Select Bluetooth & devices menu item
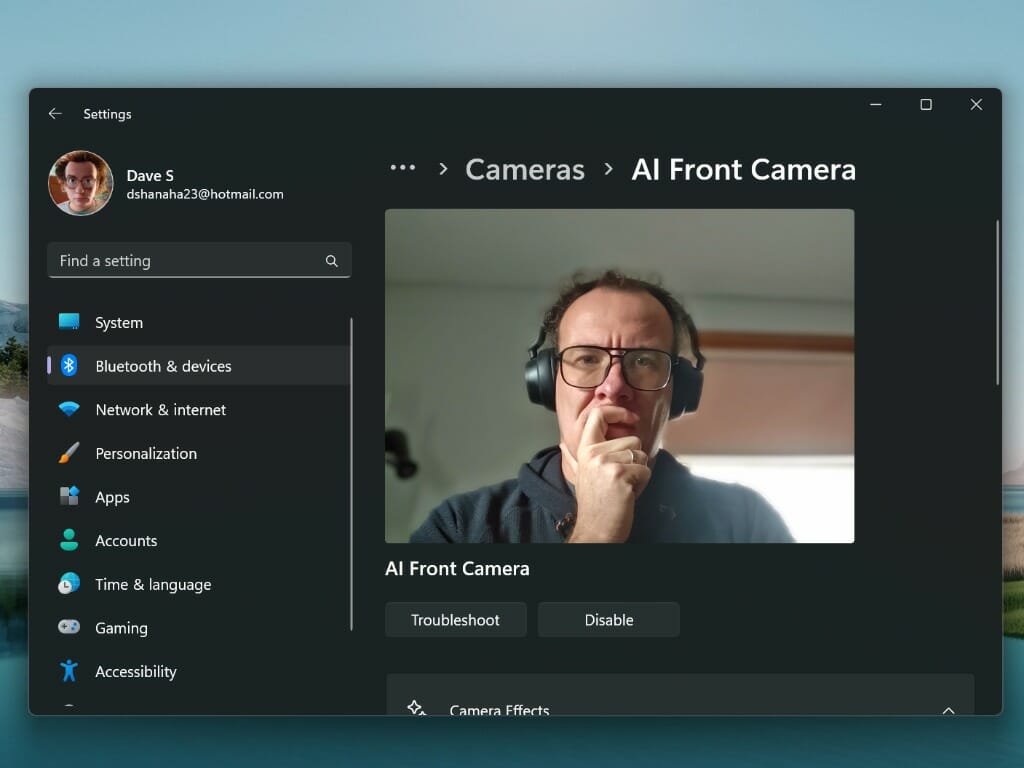Image resolution: width=1024 pixels, height=768 pixels. [x=199, y=366]
